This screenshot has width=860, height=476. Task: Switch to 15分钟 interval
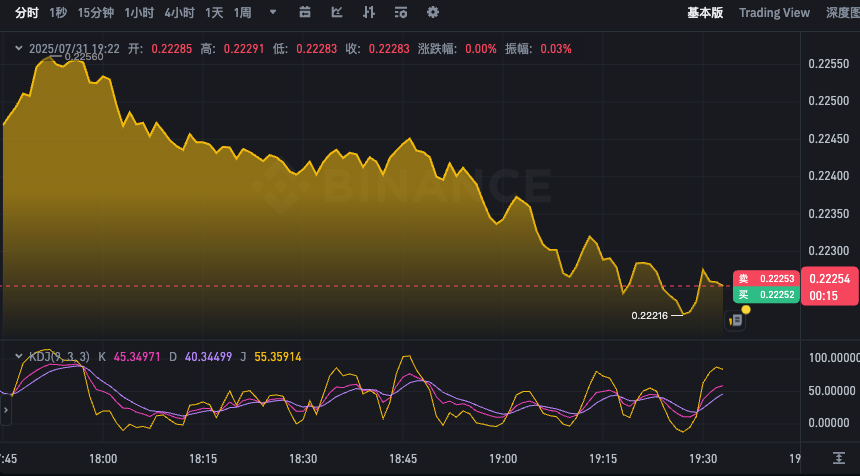point(96,13)
